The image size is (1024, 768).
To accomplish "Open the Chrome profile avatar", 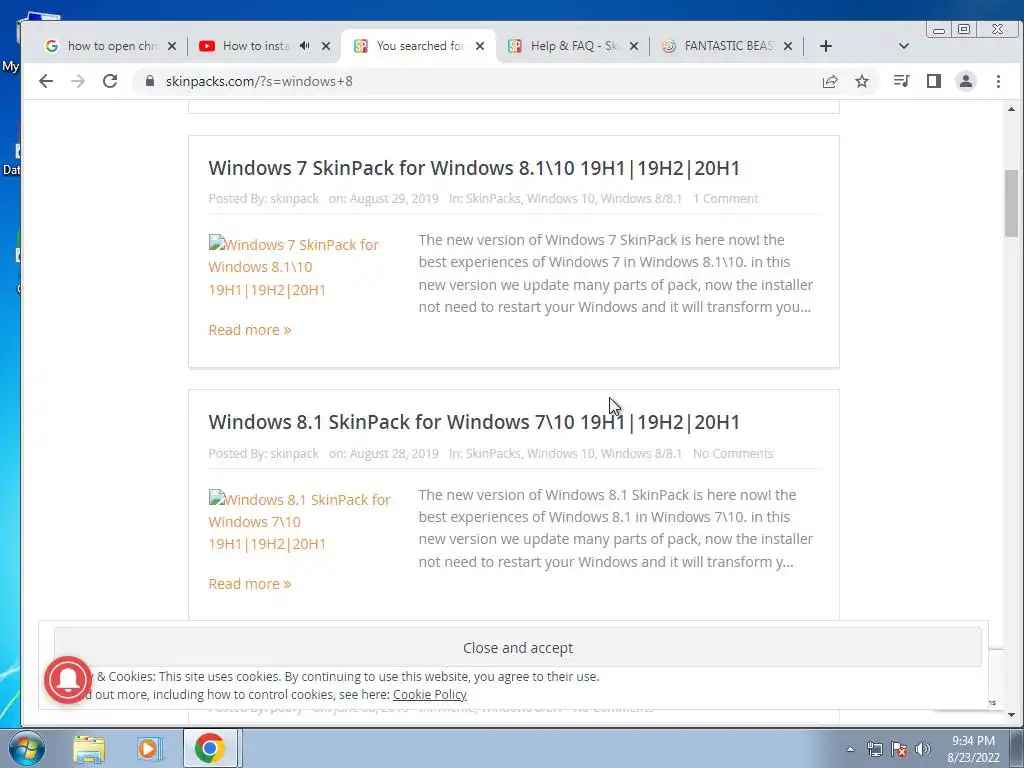I will [x=966, y=81].
